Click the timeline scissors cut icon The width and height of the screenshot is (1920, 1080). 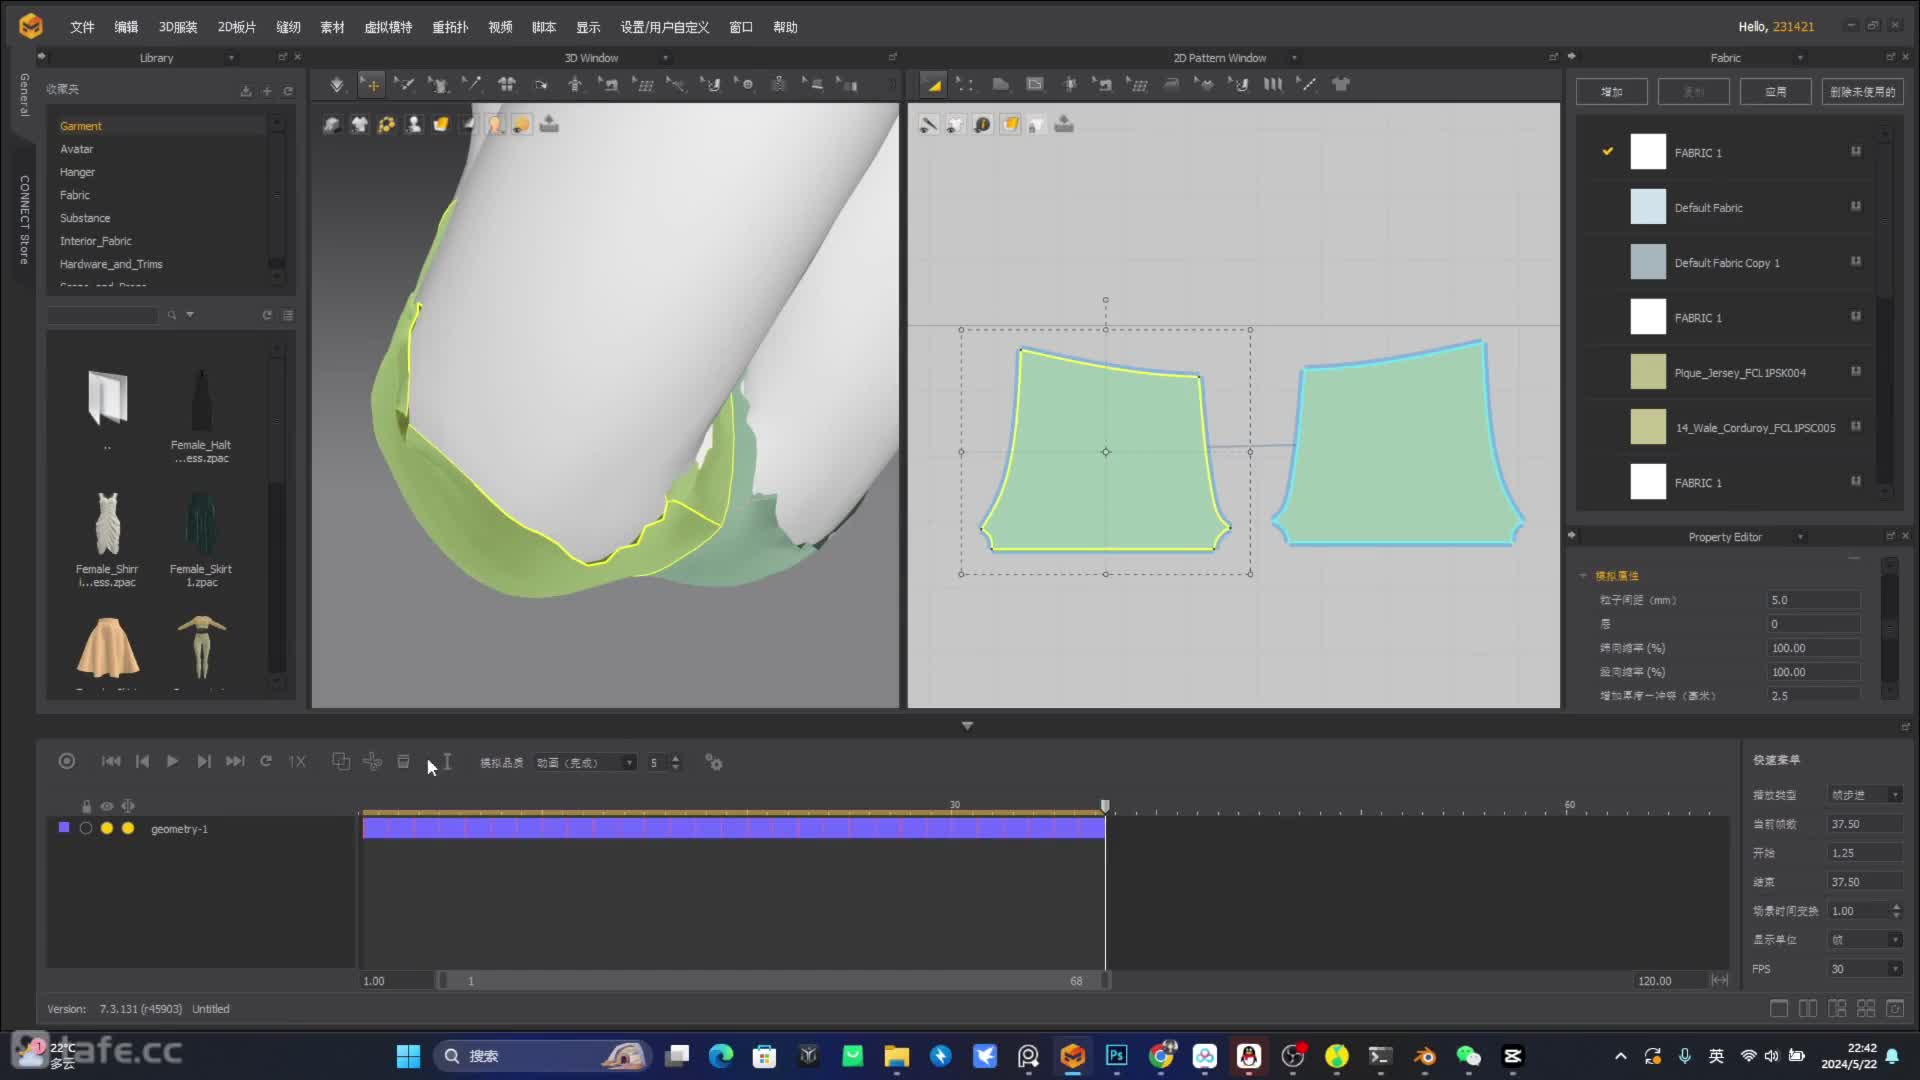(x=372, y=762)
